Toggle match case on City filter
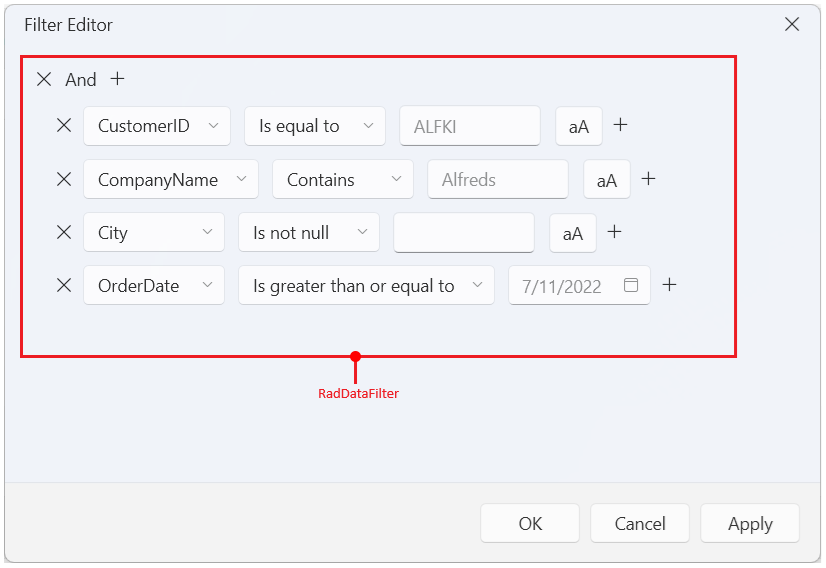 [573, 233]
